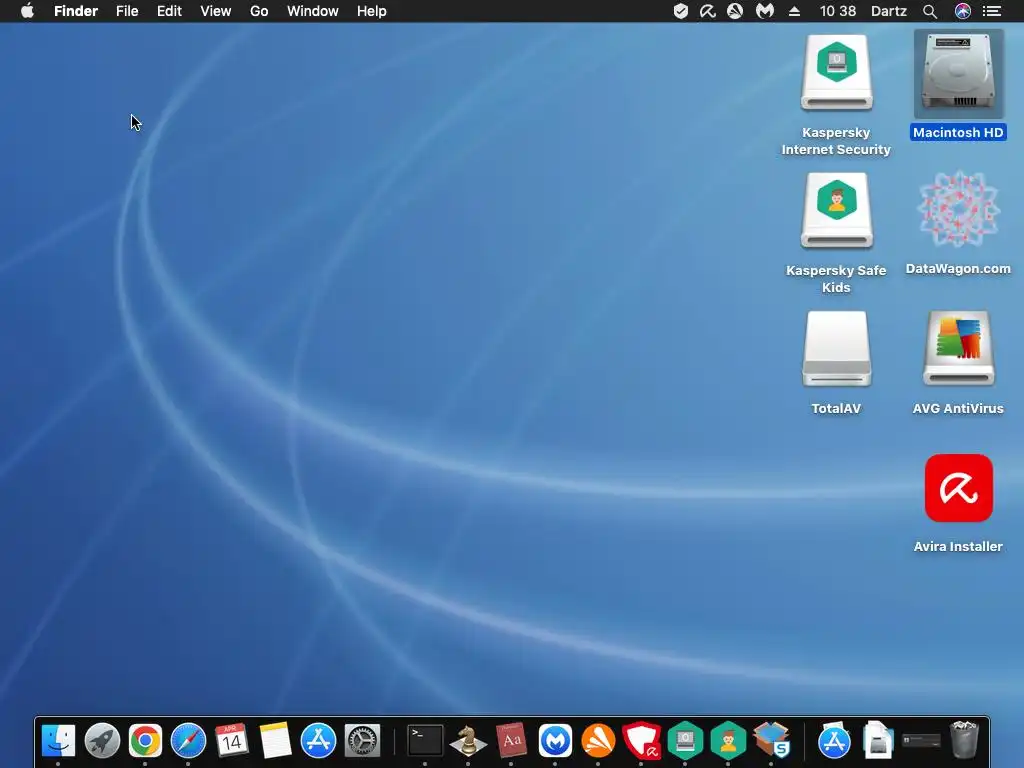Open the Finder menu
The height and width of the screenshot is (768, 1024).
76,11
